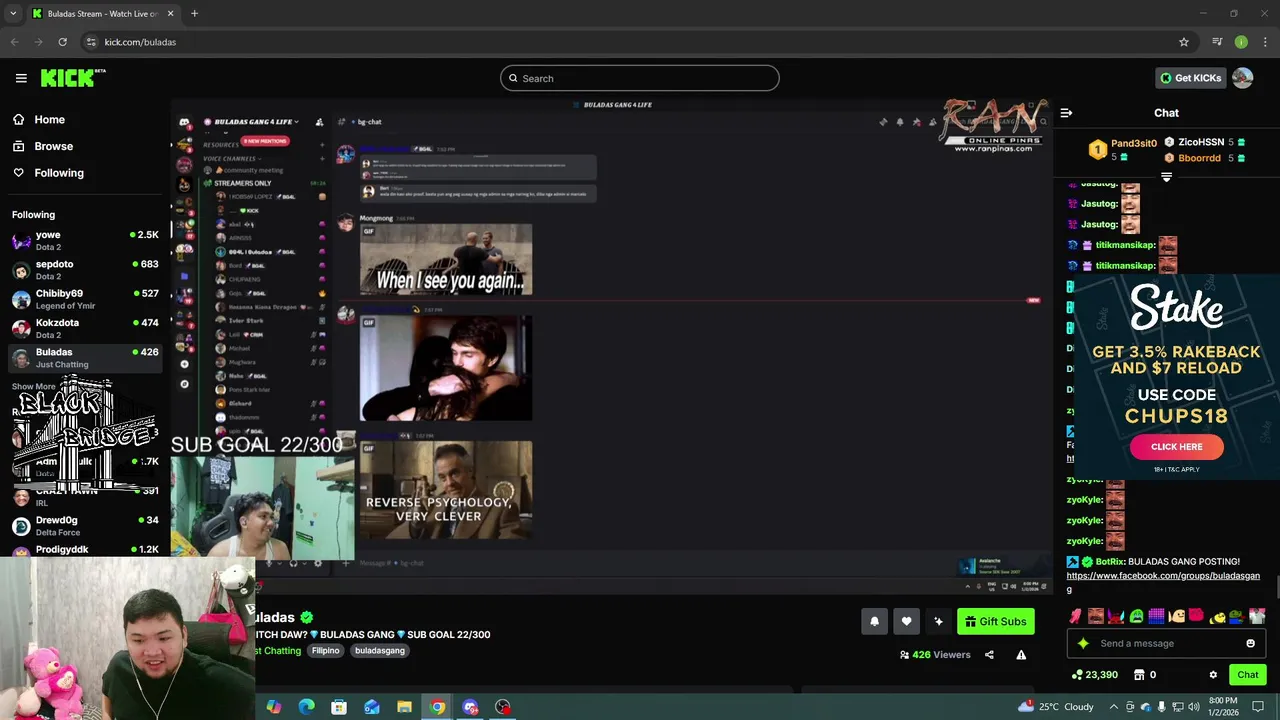Insert the red crab emote from quick emotes
This screenshot has height=720, width=1280.
pos(1116,616)
